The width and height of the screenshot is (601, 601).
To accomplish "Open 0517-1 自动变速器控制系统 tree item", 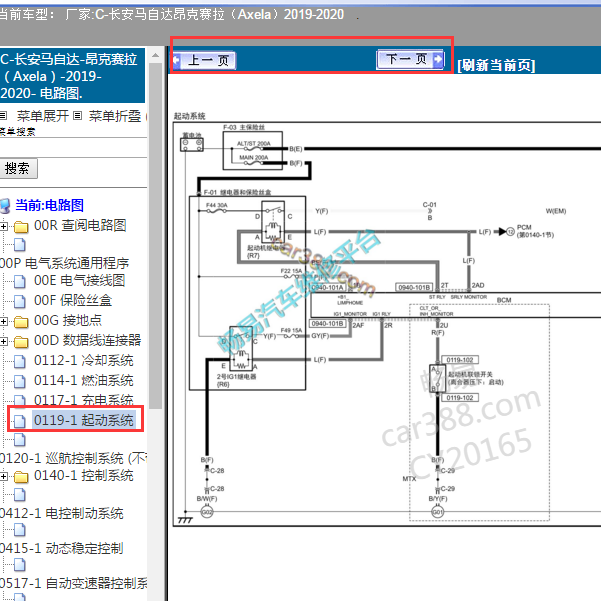I will tap(74, 583).
